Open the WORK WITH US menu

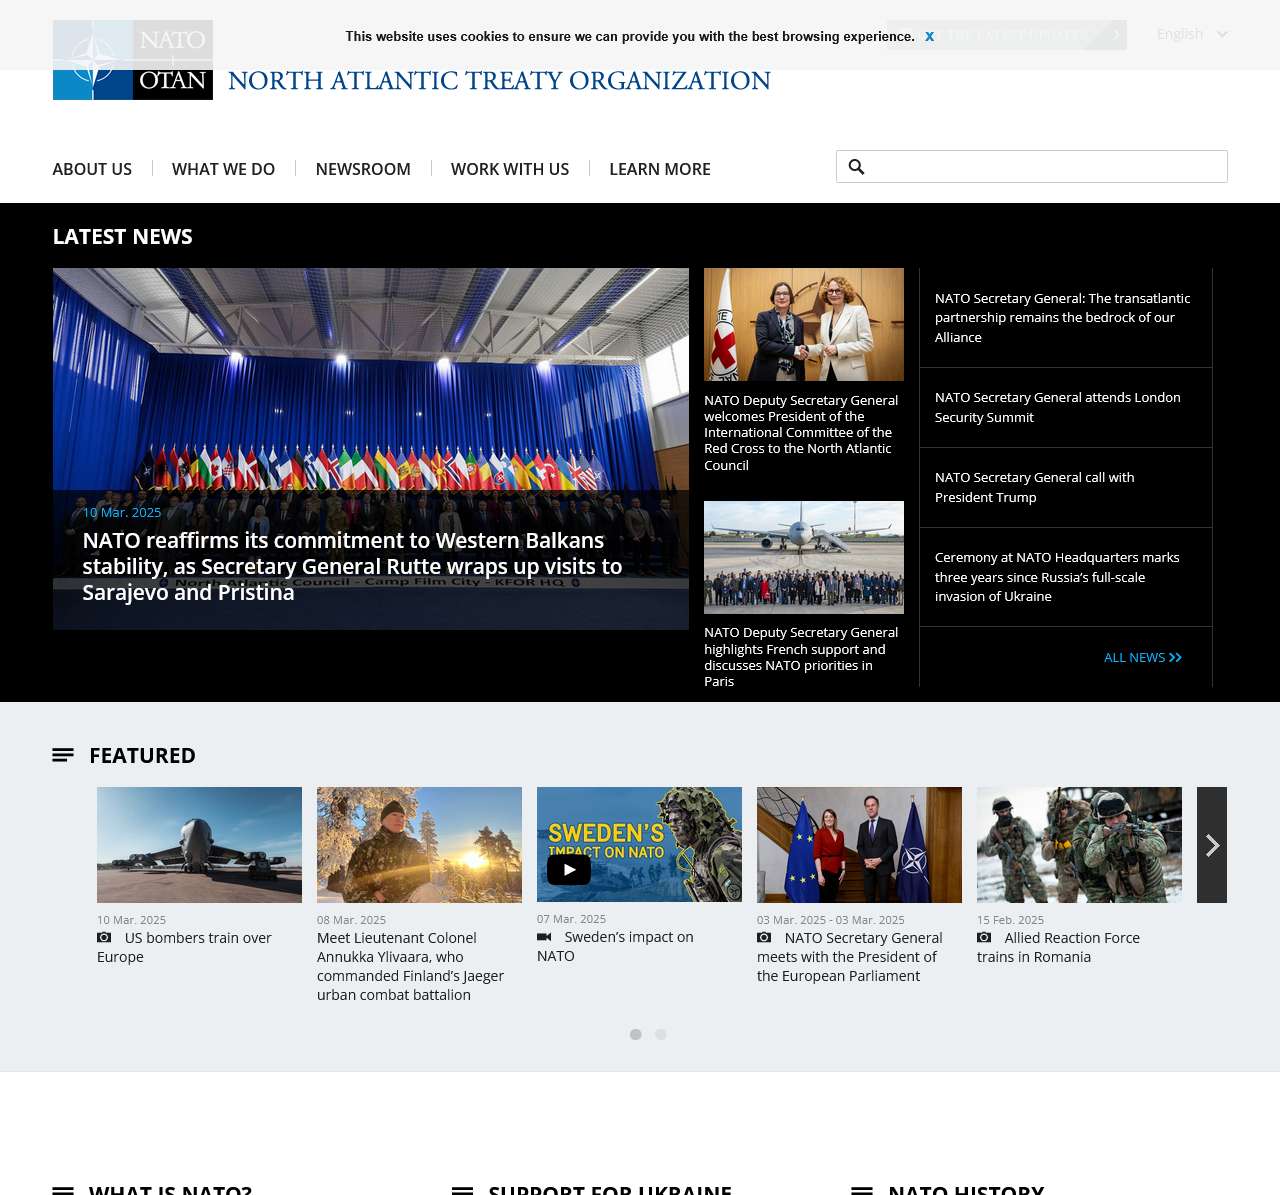tap(510, 169)
